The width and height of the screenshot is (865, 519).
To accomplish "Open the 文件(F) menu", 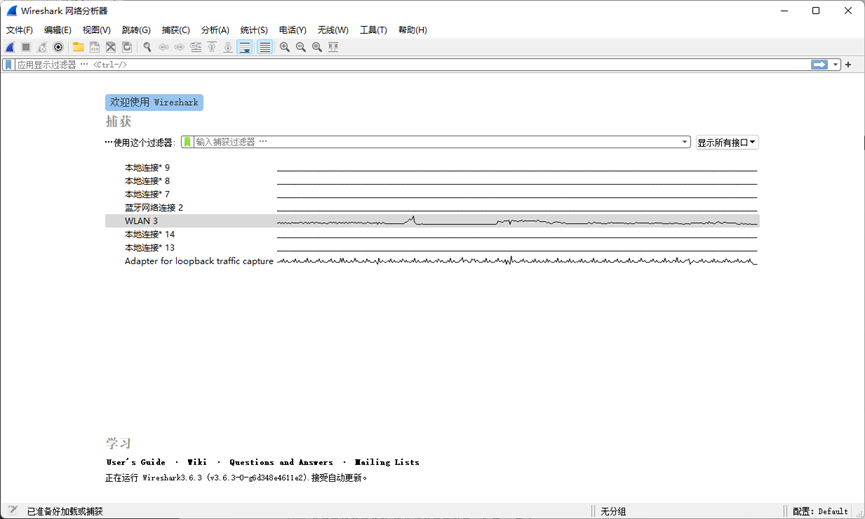I will (19, 30).
